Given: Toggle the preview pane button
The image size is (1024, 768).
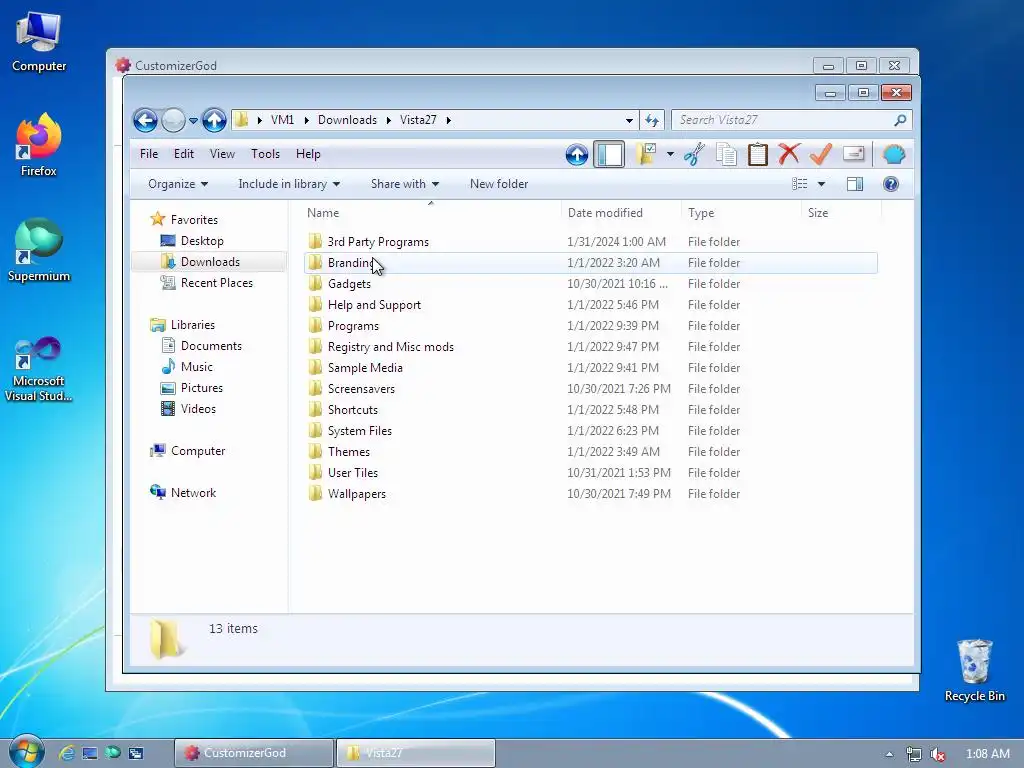Looking at the screenshot, I should click(855, 184).
